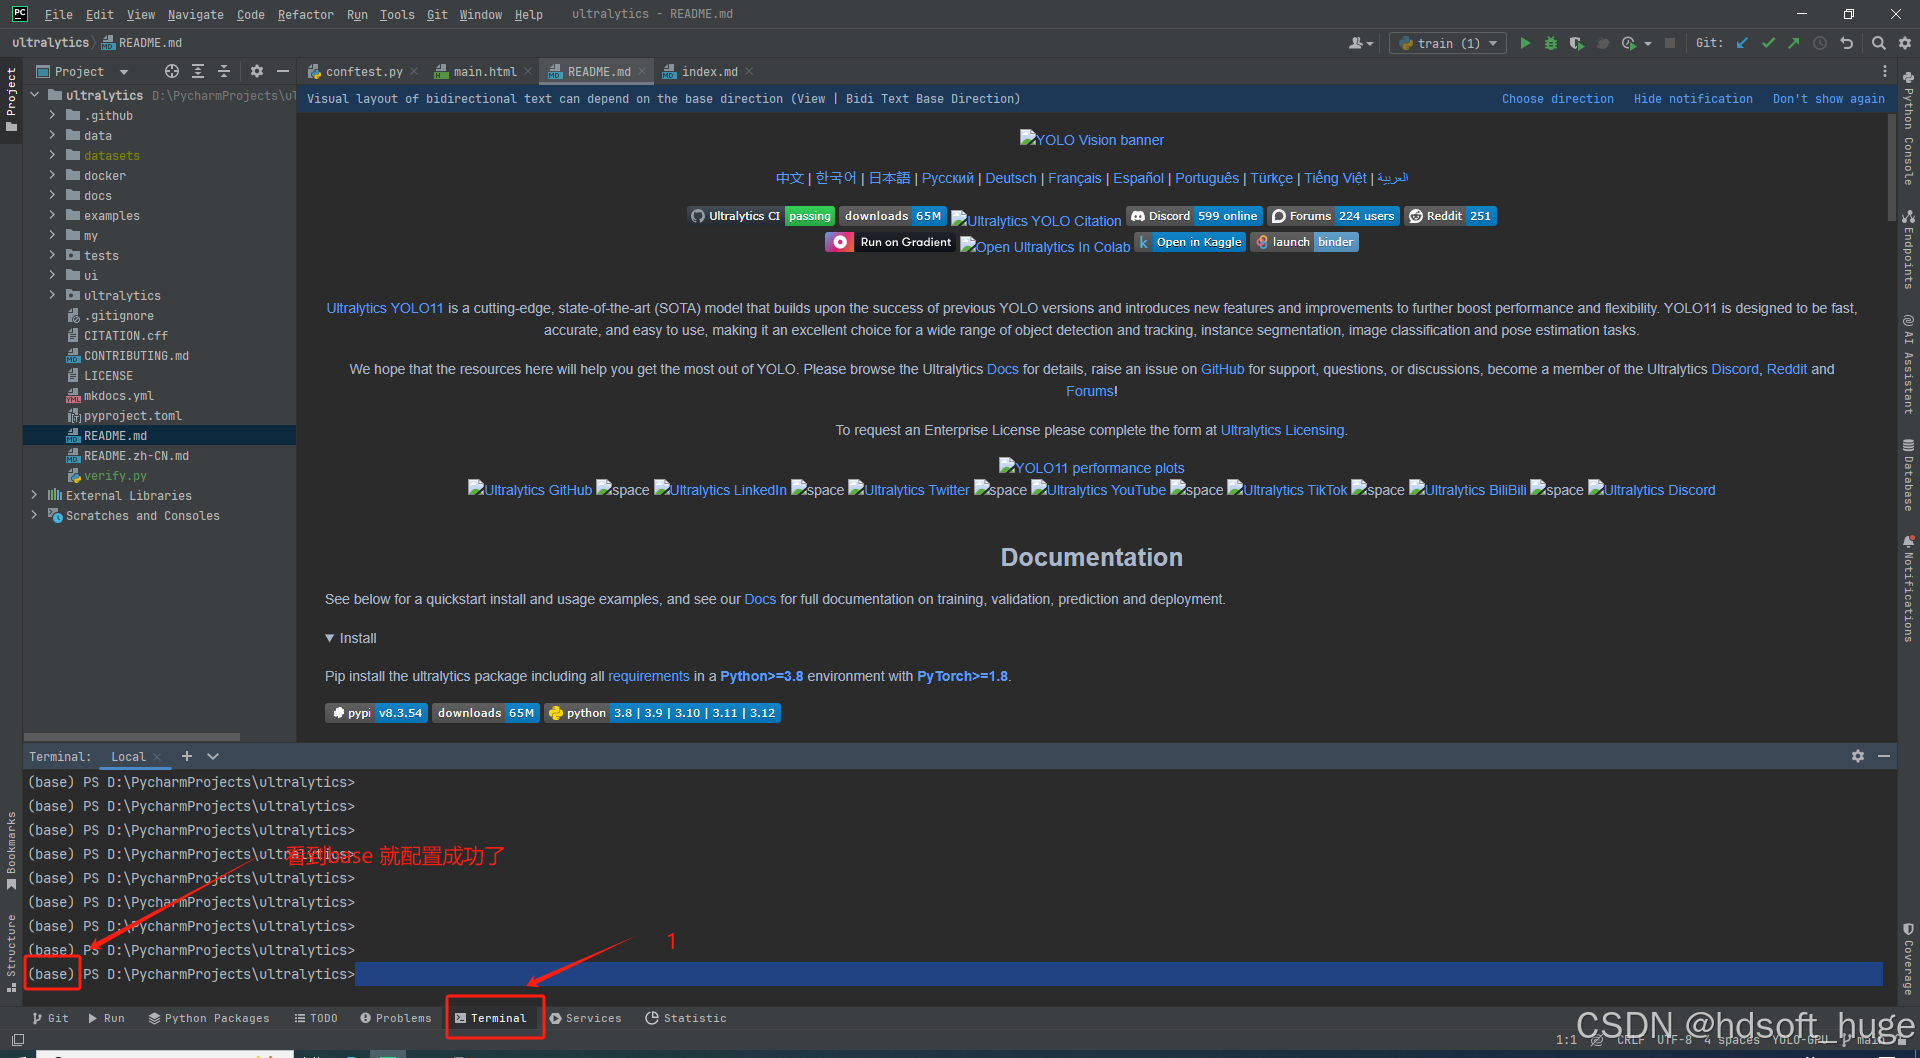Open Terminal panel settings gear
Image resolution: width=1920 pixels, height=1058 pixels.
1858,756
